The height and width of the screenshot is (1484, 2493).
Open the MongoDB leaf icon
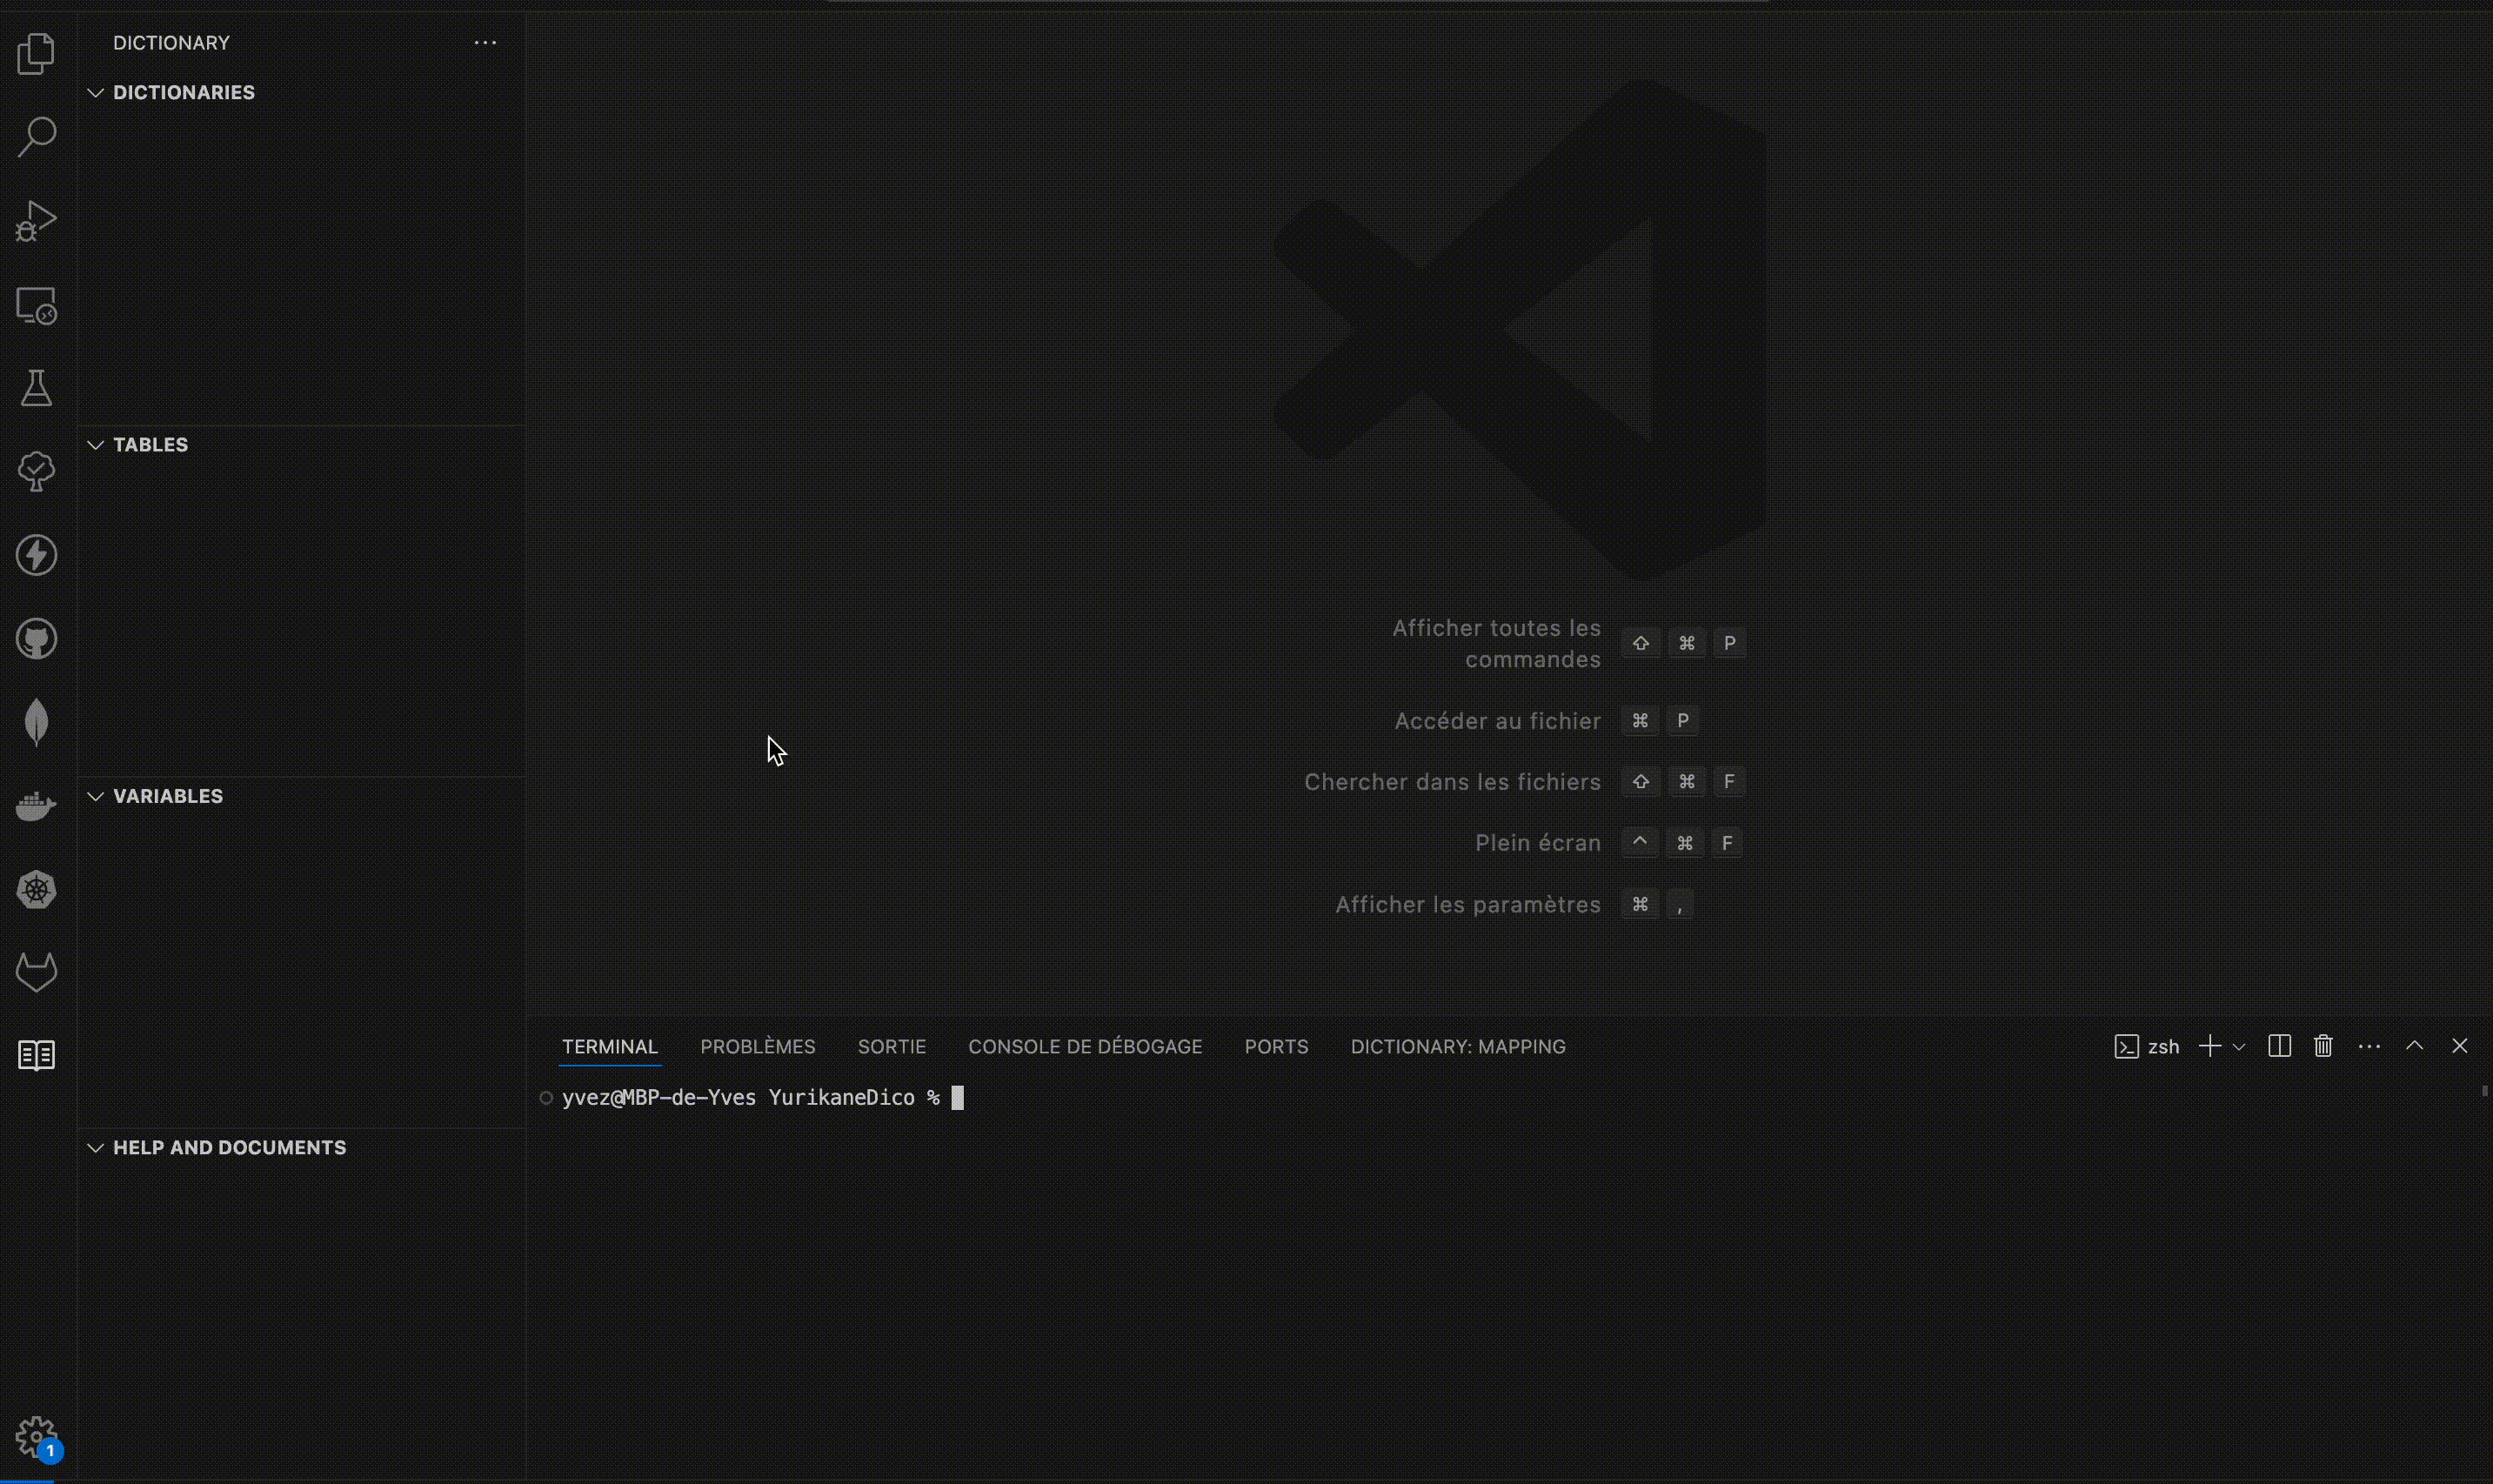[x=36, y=722]
